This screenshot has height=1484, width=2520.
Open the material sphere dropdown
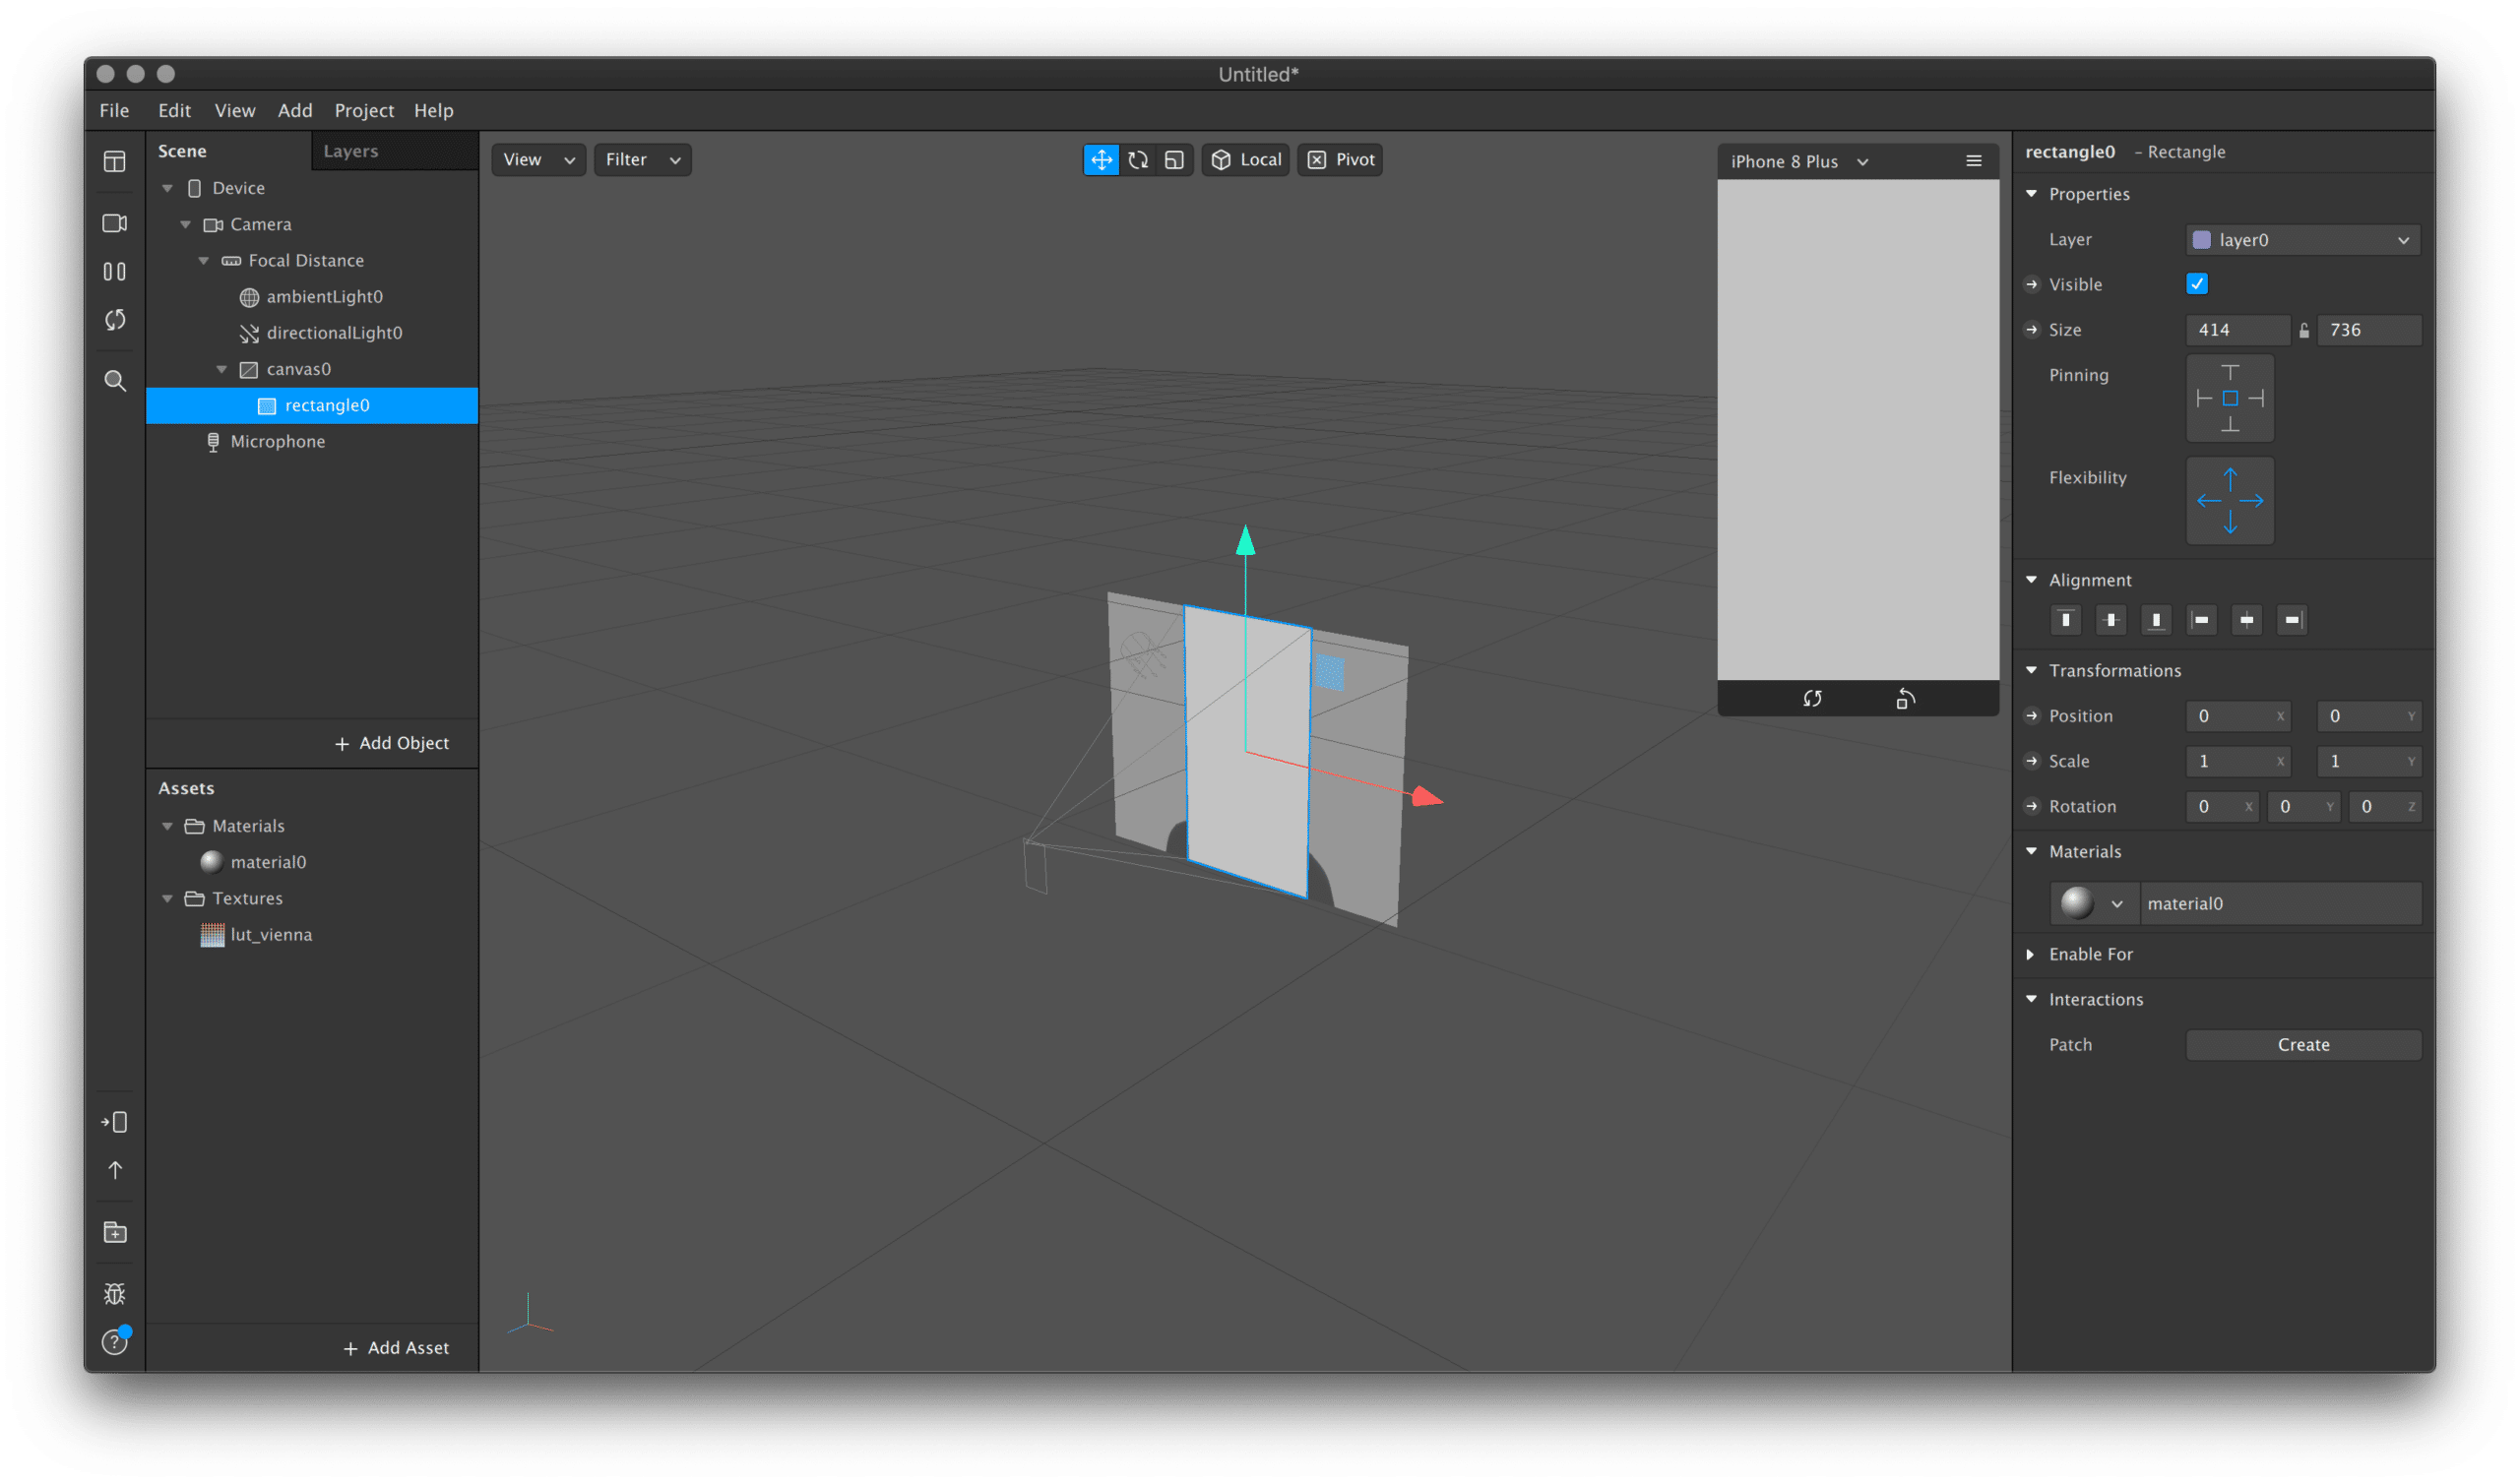(2093, 903)
